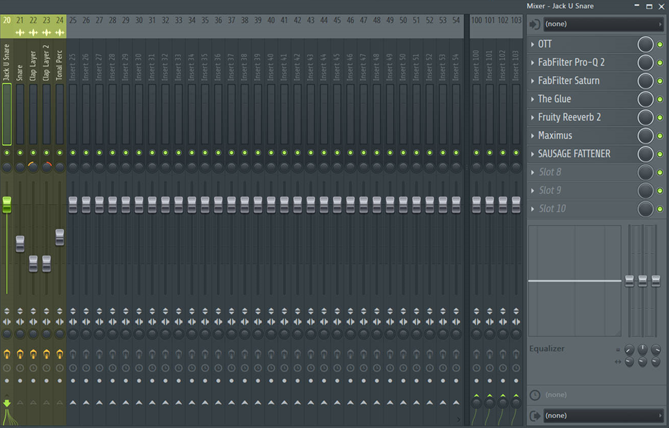Mute Insert 35 with its green LED

pos(205,153)
